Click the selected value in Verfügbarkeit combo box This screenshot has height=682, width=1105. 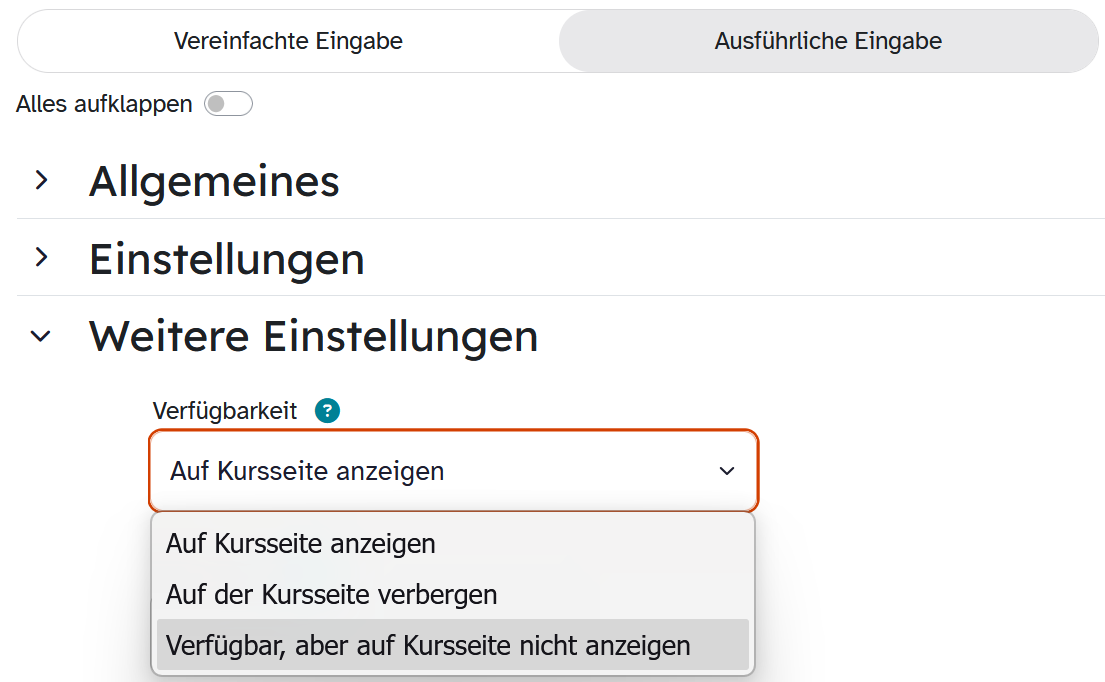click(x=307, y=471)
